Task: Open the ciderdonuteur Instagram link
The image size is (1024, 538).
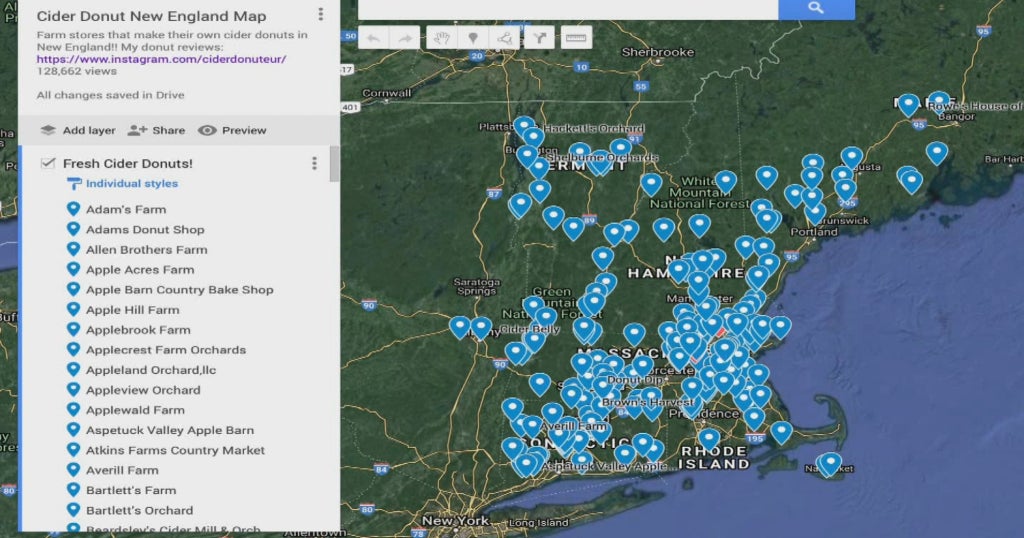Action: pos(161,59)
